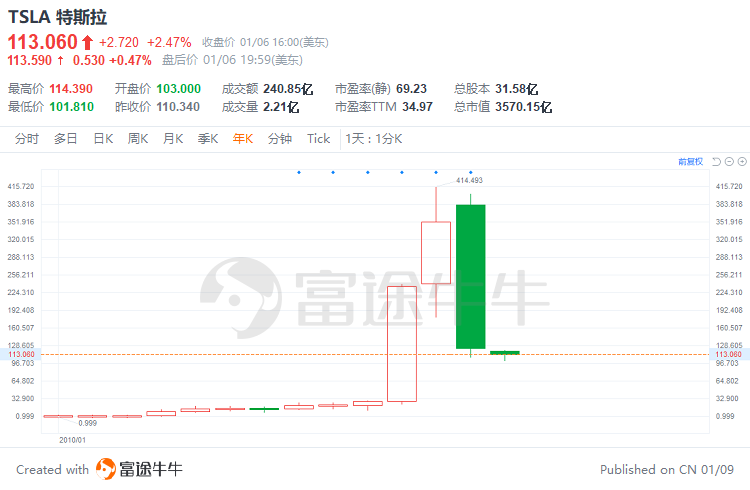Click the 富途牛牛 brand name in the footer
The width and height of the screenshot is (750, 490).
pyautogui.click(x=151, y=469)
